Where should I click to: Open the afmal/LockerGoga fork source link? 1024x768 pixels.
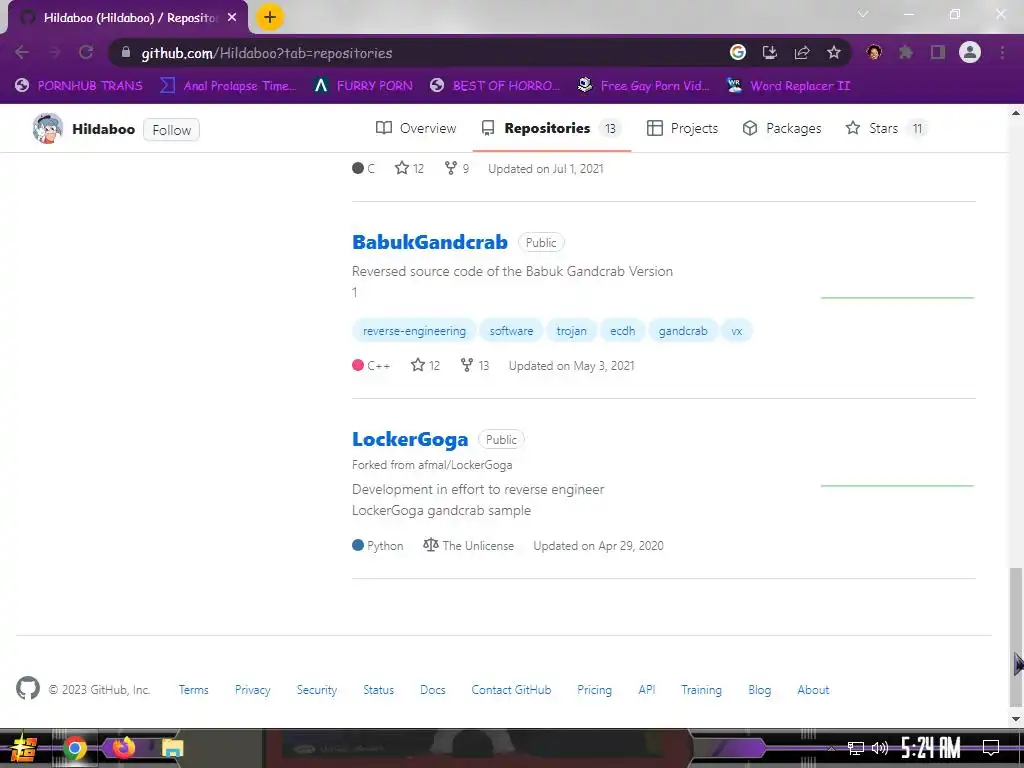[465, 465]
